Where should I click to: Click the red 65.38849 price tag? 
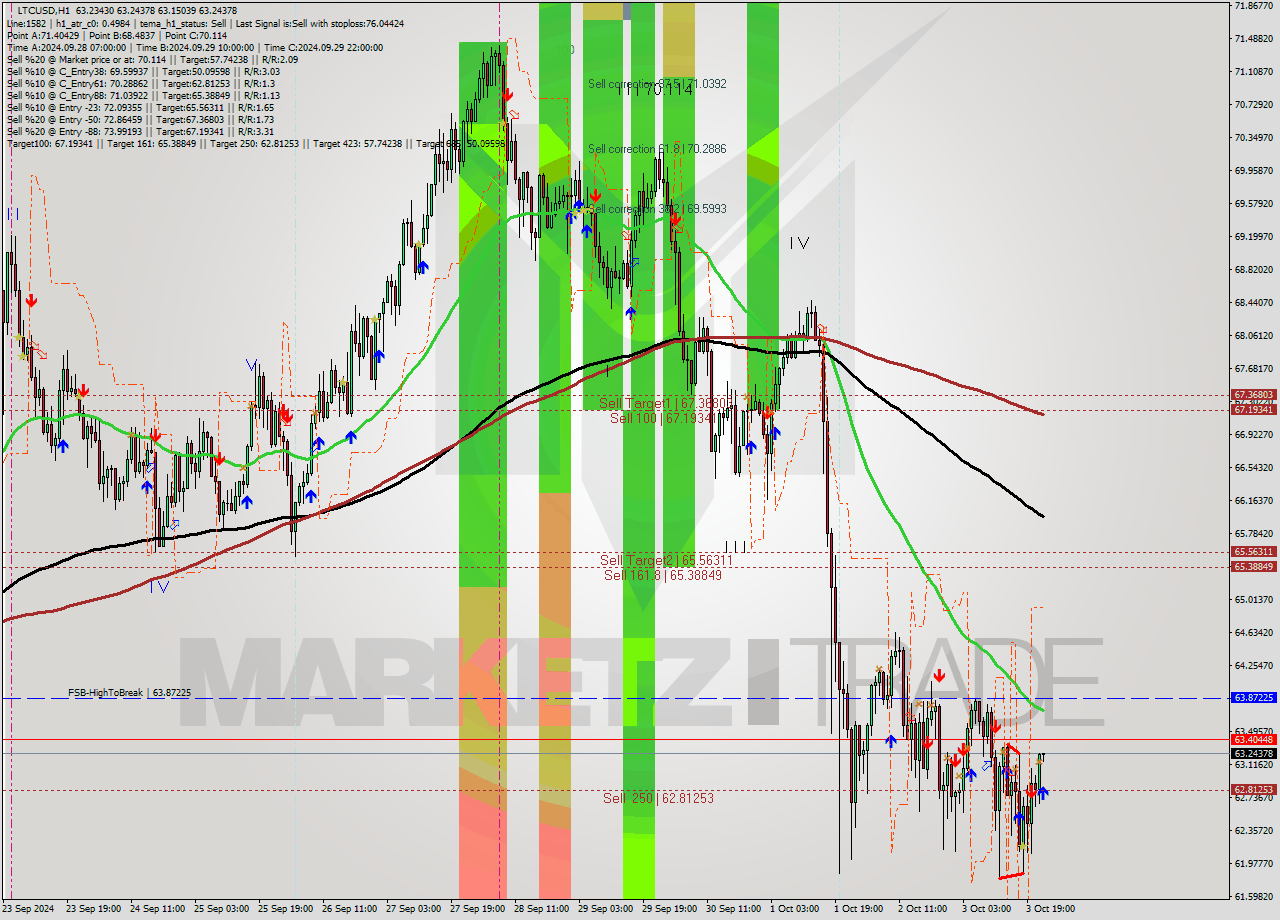[x=1253, y=566]
